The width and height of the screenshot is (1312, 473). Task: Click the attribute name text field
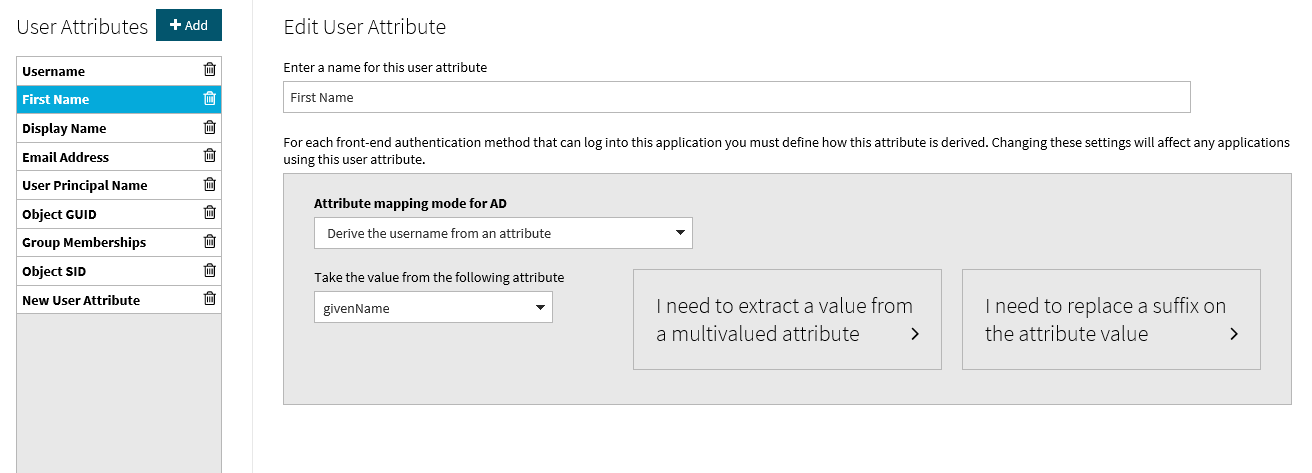click(x=736, y=97)
